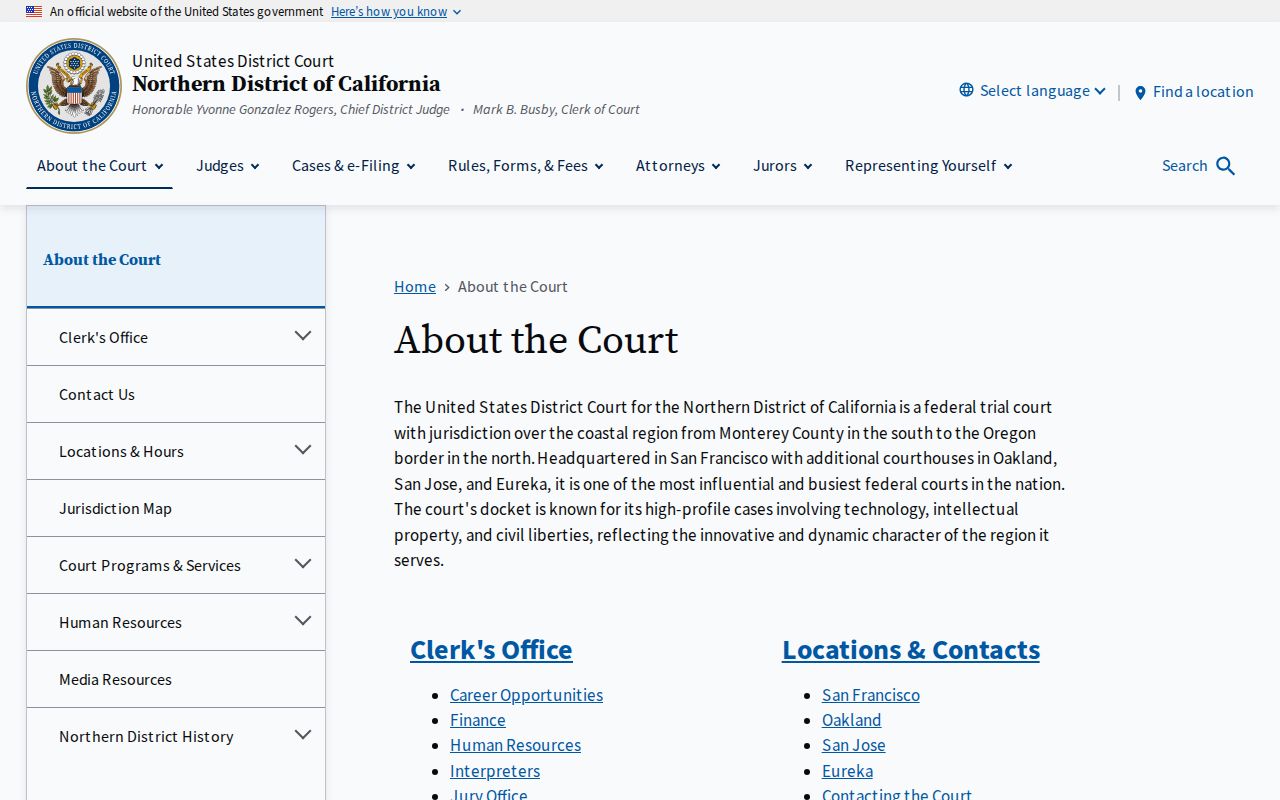Click "Honorable Yvonne Gonzalez Rogers" text
This screenshot has width=1280, height=800.
(234, 109)
